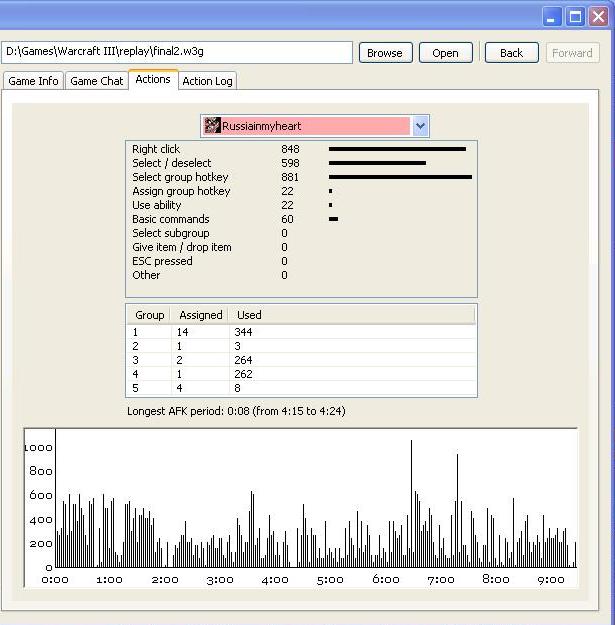Maximize the replay parser window
The image size is (615, 625).
pos(577,16)
